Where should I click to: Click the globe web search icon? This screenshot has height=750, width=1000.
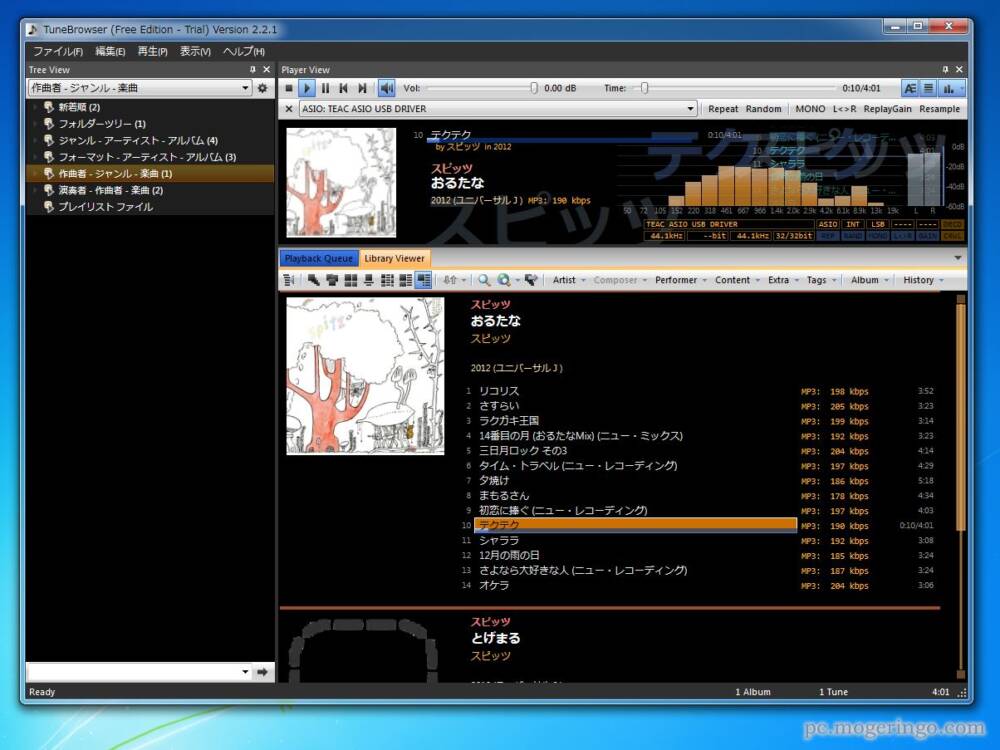point(504,280)
